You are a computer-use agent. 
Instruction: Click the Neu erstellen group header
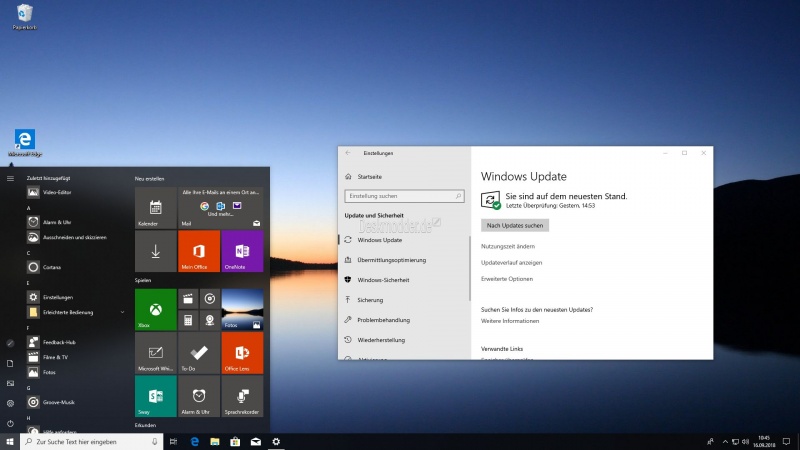(149, 179)
